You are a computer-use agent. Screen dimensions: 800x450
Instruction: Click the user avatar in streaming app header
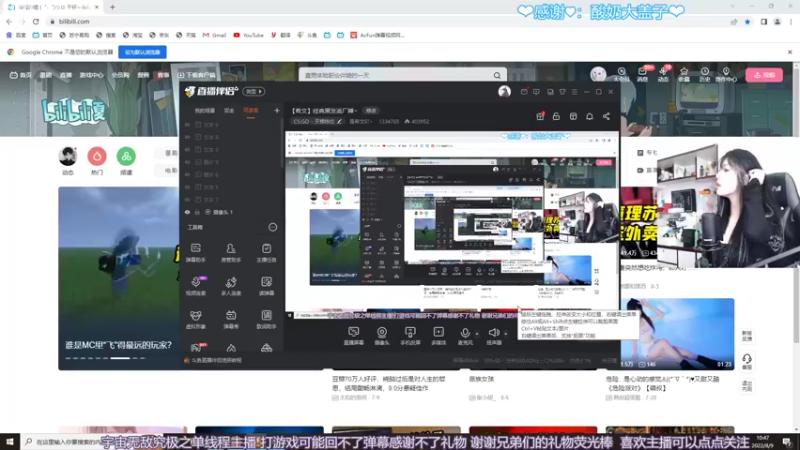504,92
